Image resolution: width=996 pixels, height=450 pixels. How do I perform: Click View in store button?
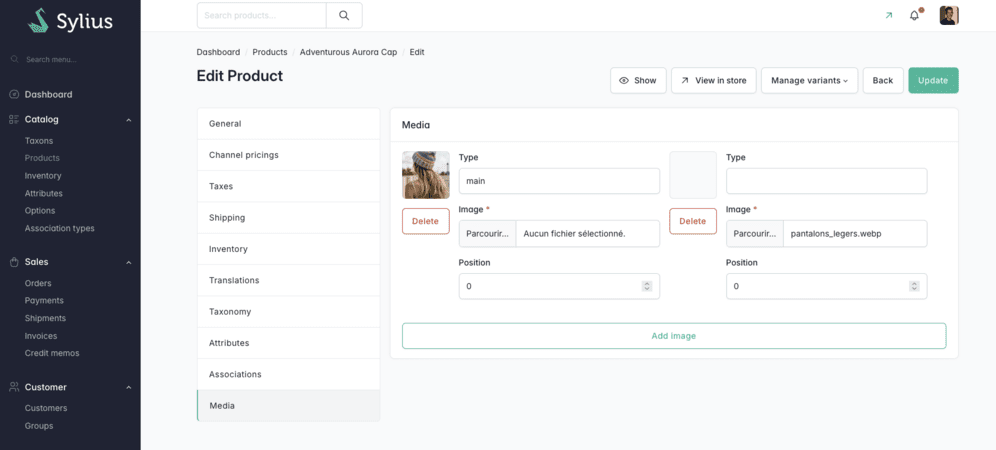click(713, 81)
